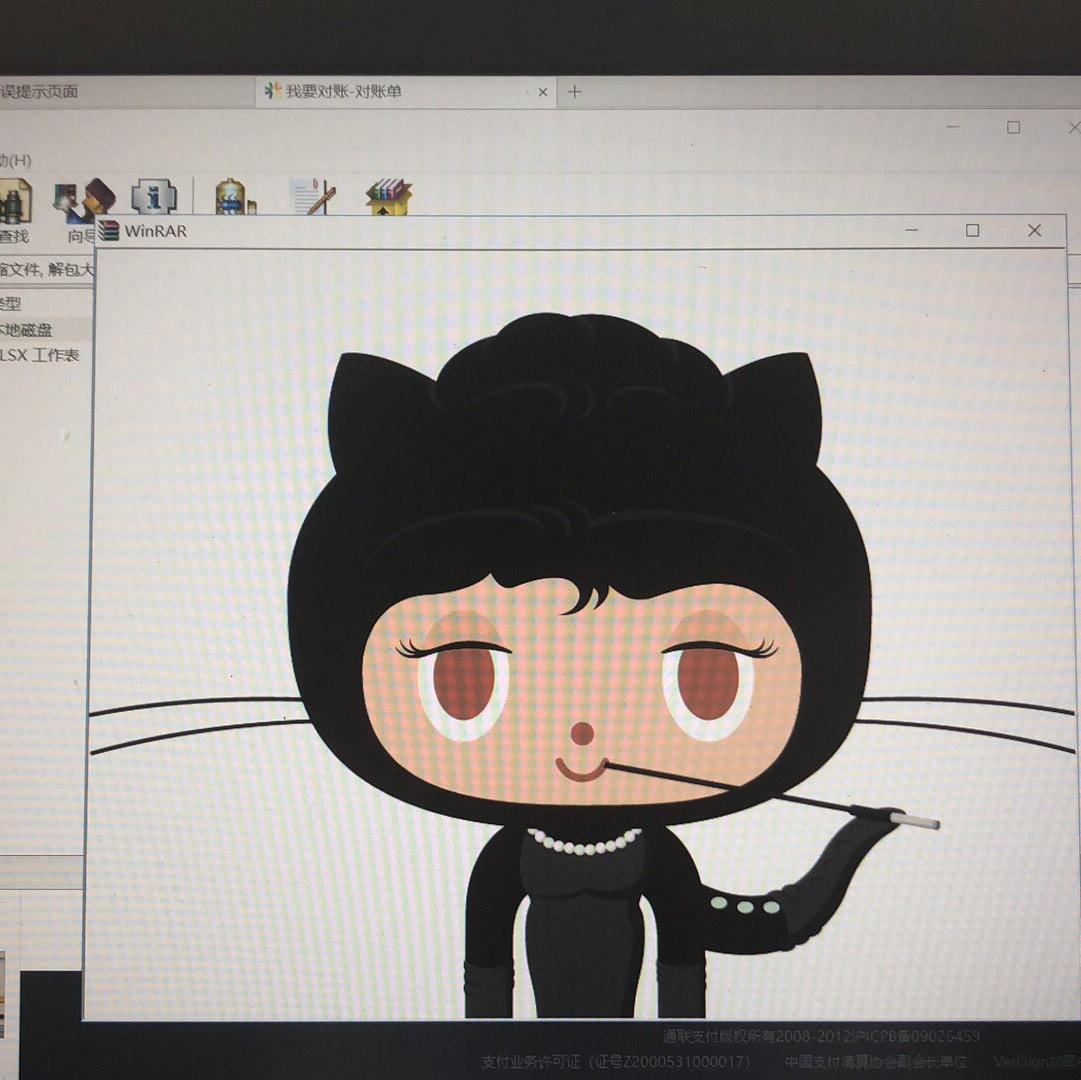Select the XLSX 工作表 file entry

coord(40,355)
